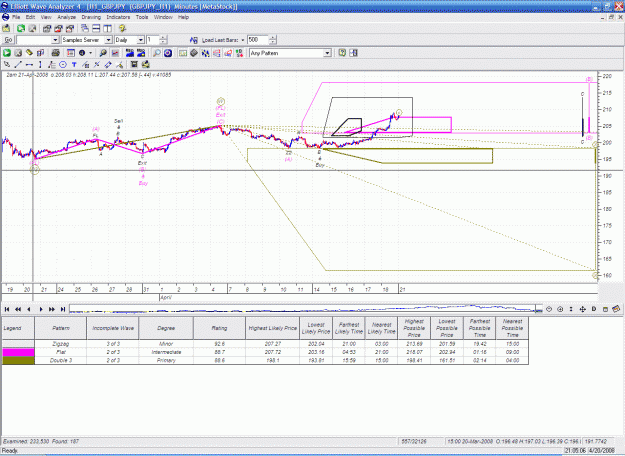This screenshot has width=625, height=456.
Task: Click the D icon beside the overview
Action: (594, 309)
